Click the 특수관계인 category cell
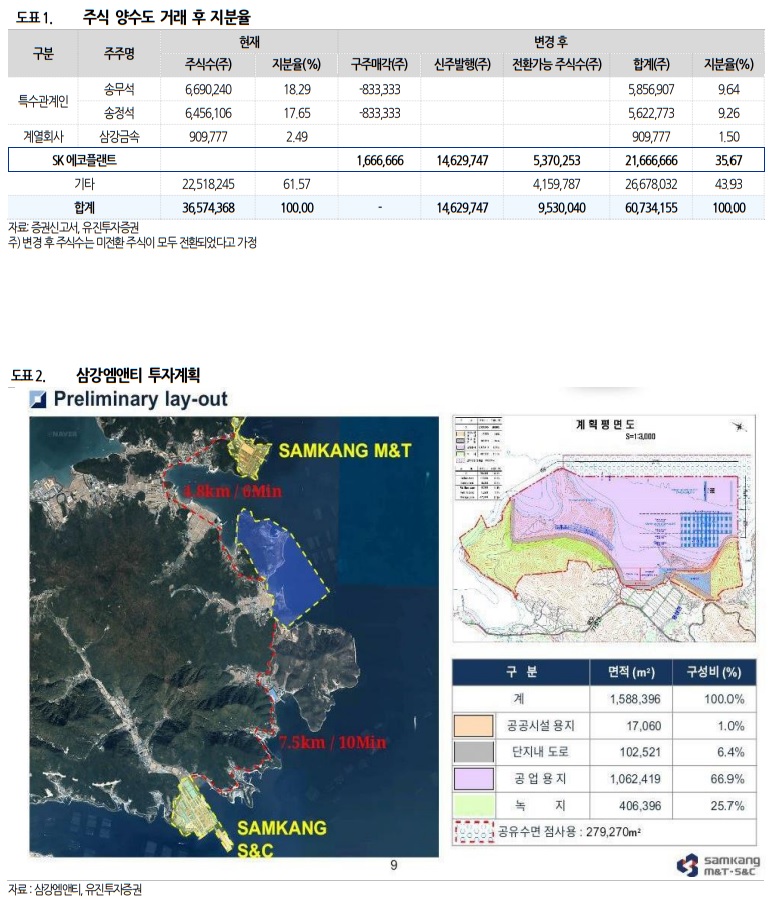The height and width of the screenshot is (899, 768). coord(43,101)
